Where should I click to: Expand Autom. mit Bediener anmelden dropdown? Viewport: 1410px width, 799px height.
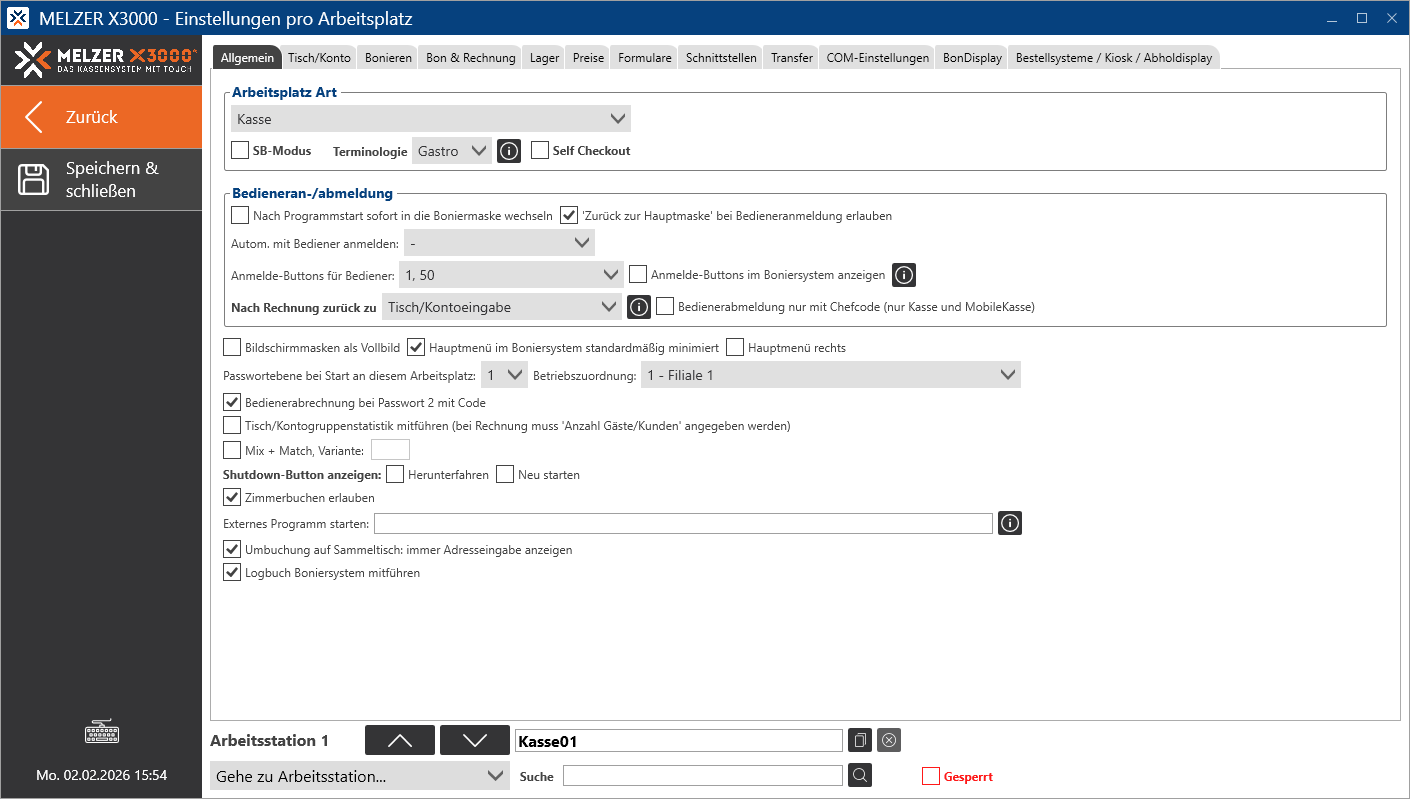[x=499, y=243]
